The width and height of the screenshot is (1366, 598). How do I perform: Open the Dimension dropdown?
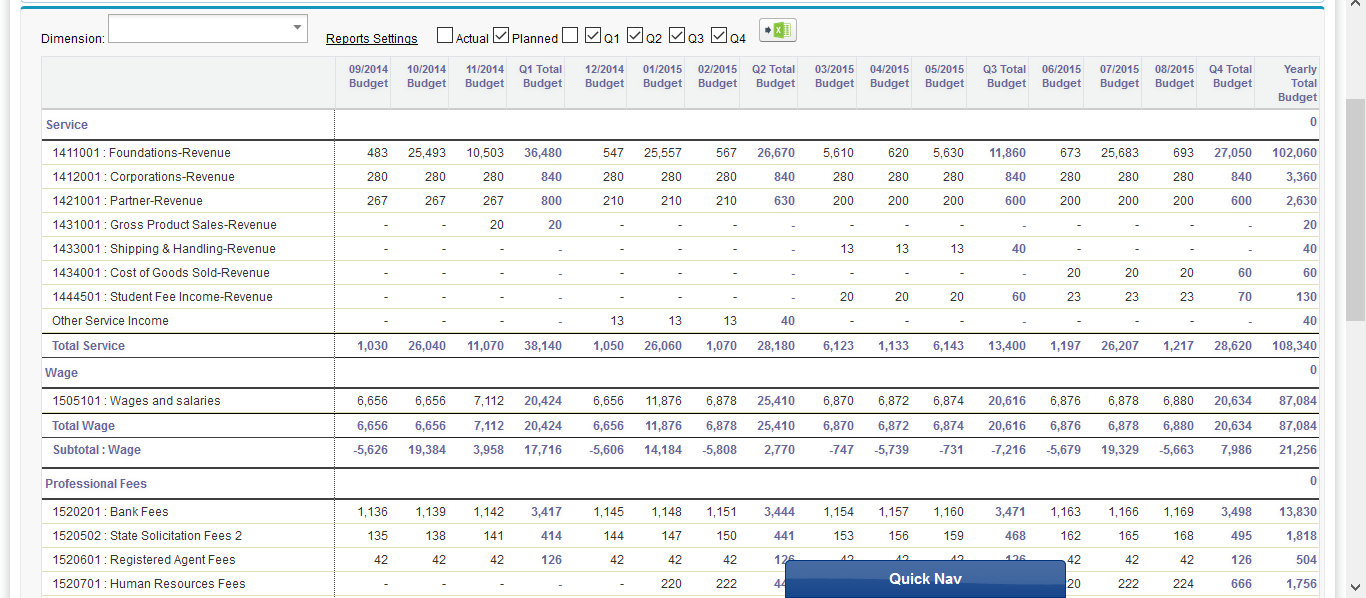pos(296,28)
